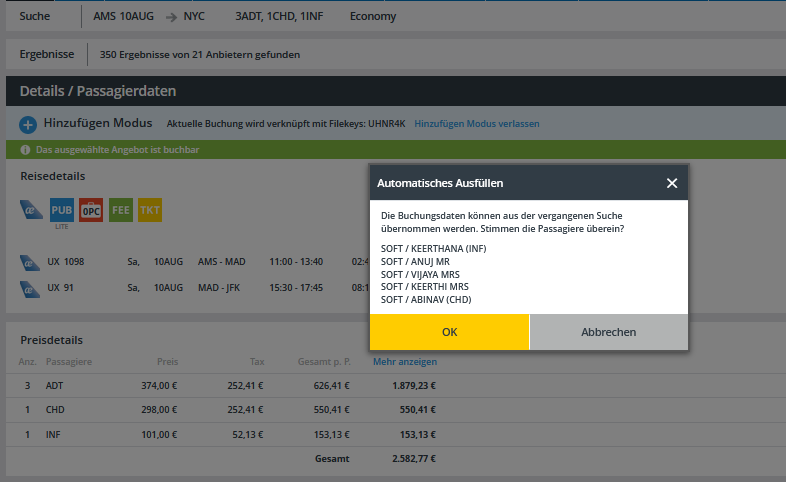Click the PUB LITE fare icon
Screen dimensions: 786x482
click(62, 210)
